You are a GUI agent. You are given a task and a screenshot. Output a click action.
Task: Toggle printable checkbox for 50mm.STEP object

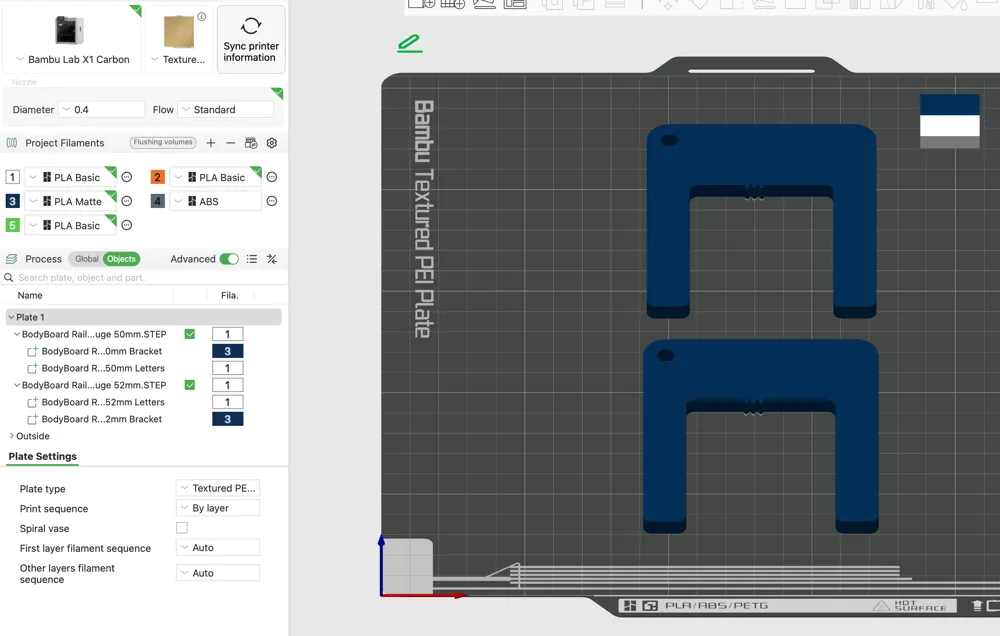point(189,334)
